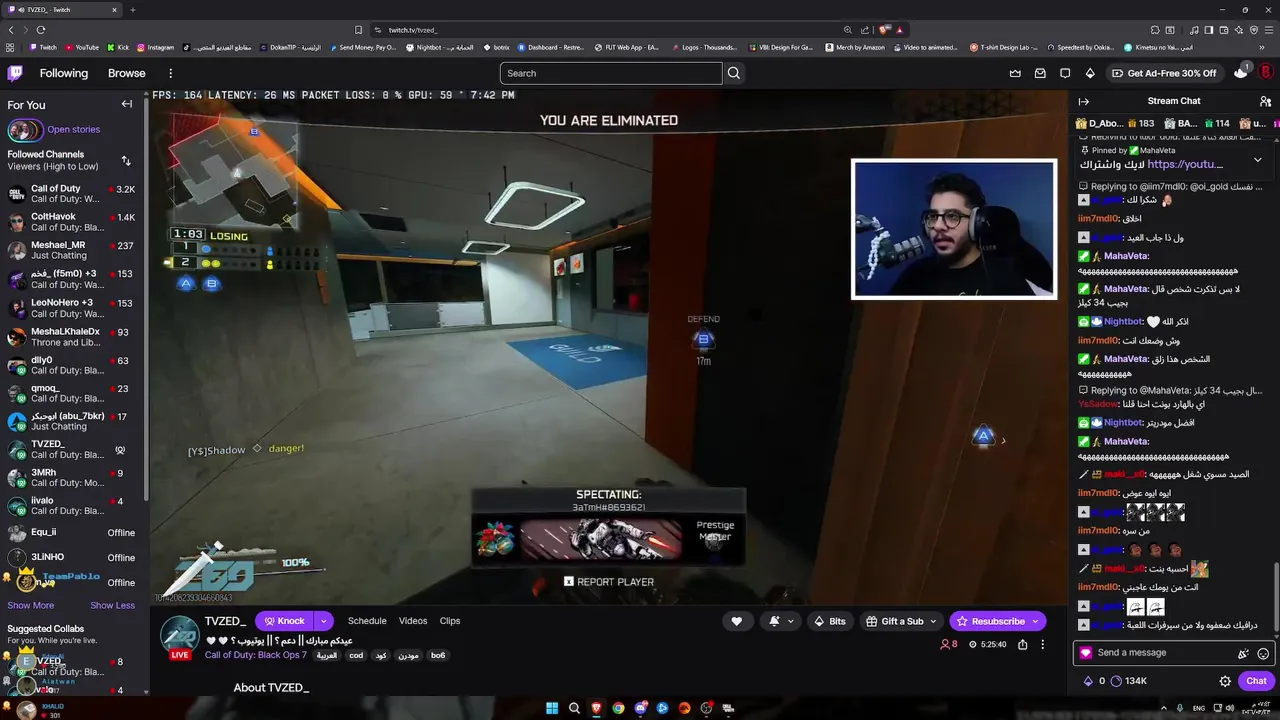The height and width of the screenshot is (720, 1280).
Task: Click Show Less followed channels
Action: point(113,605)
